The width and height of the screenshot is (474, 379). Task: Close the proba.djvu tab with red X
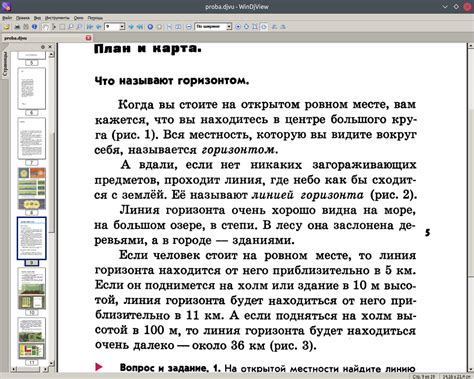88,38
